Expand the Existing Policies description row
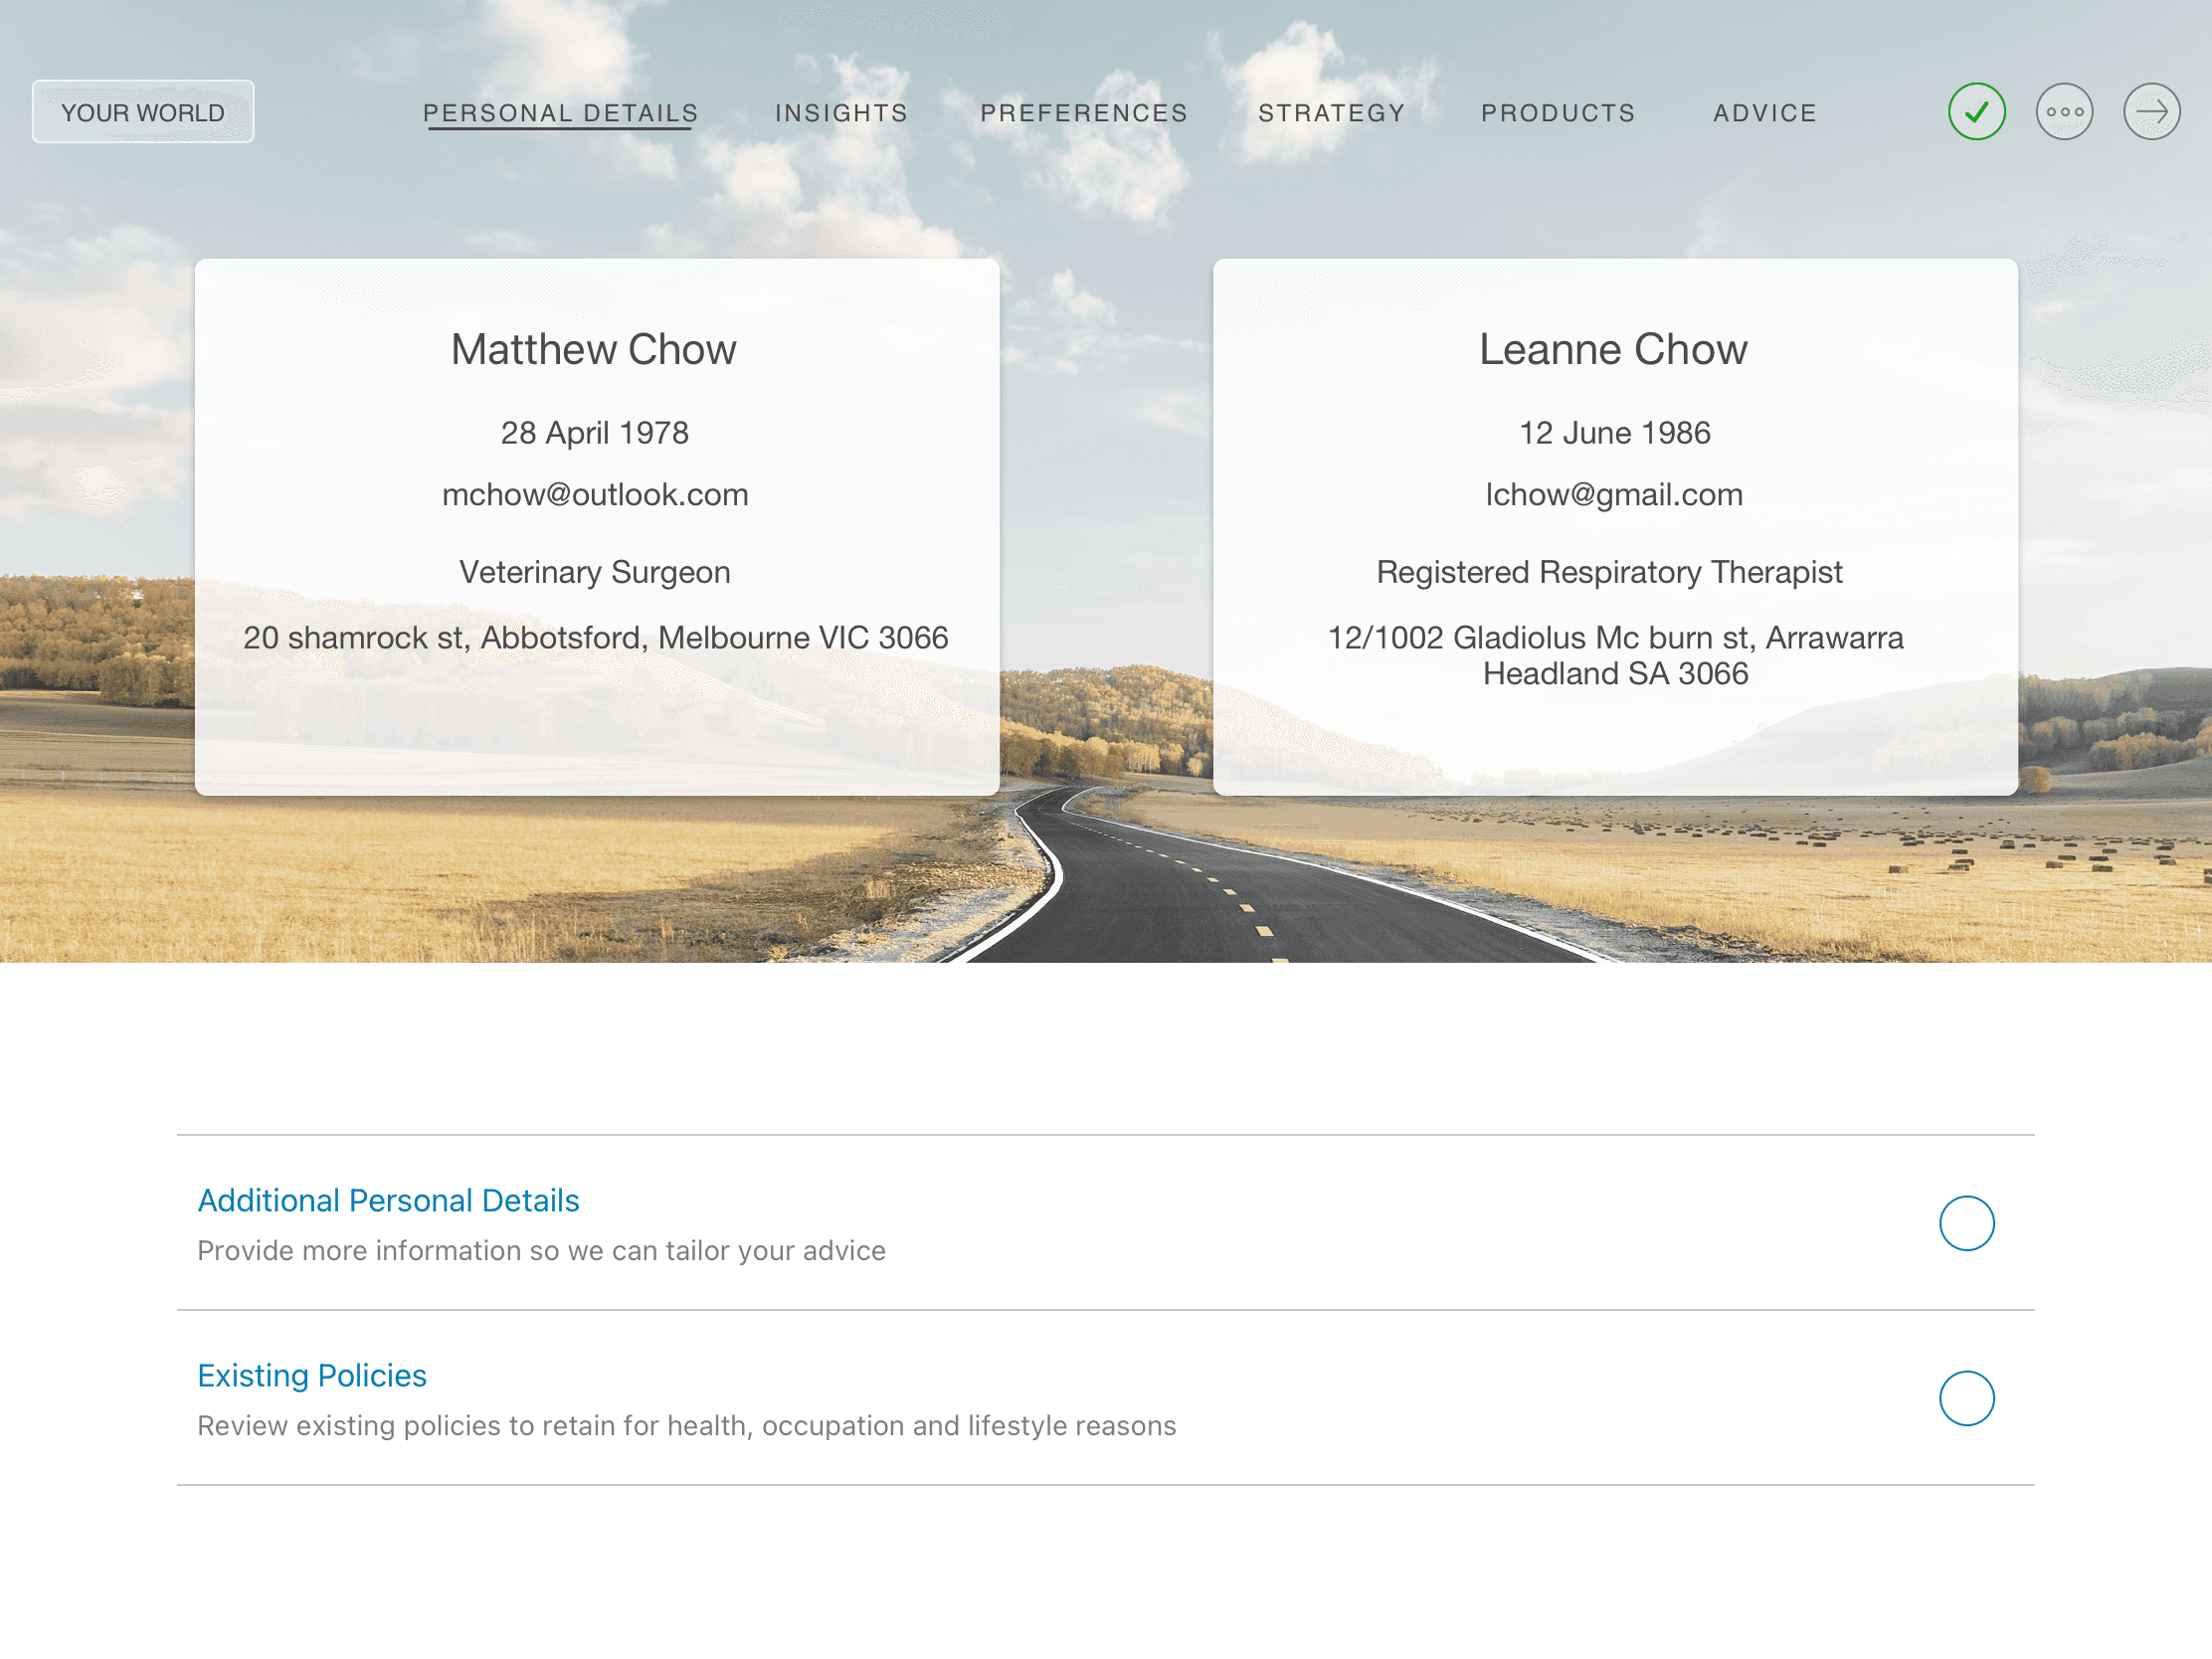Screen dimensions: 2212x1659 coord(686,1425)
